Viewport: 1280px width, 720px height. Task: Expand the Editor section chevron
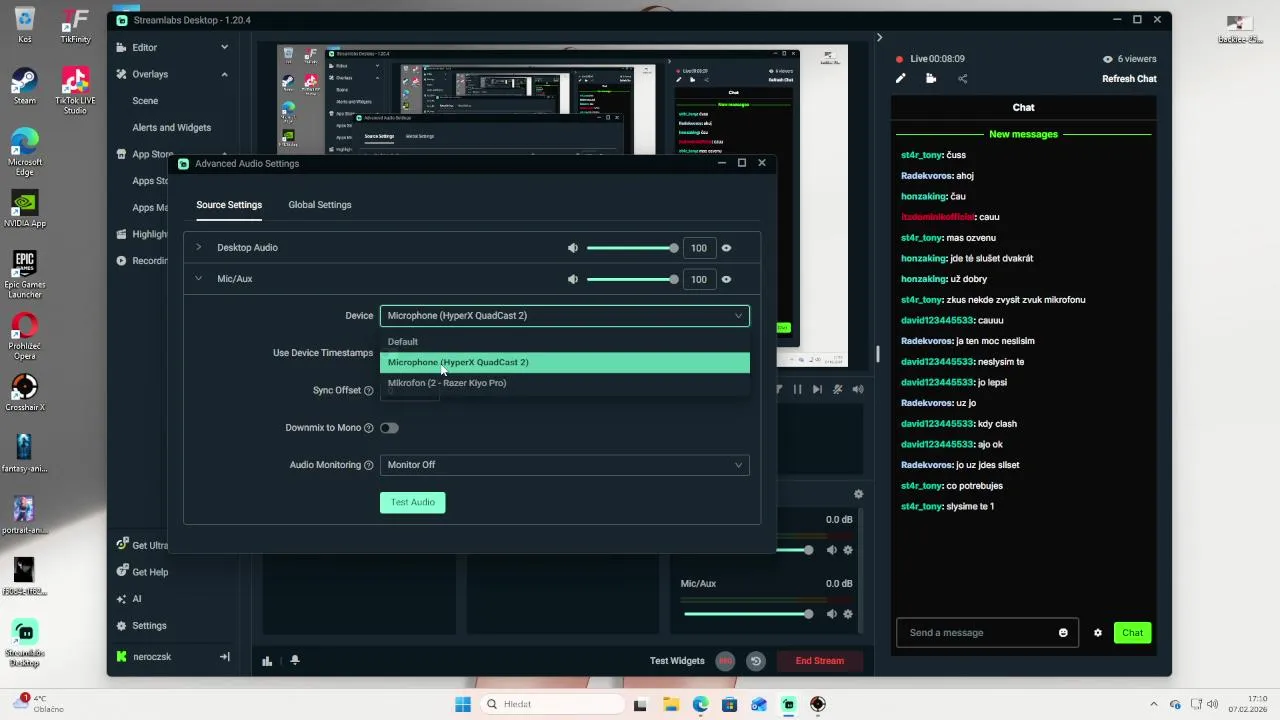pos(224,47)
